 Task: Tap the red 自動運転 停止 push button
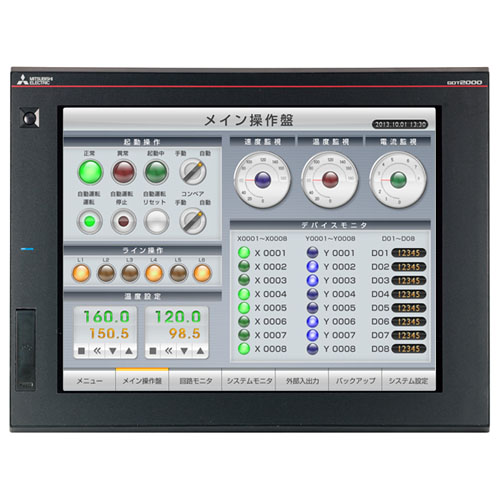point(123,221)
